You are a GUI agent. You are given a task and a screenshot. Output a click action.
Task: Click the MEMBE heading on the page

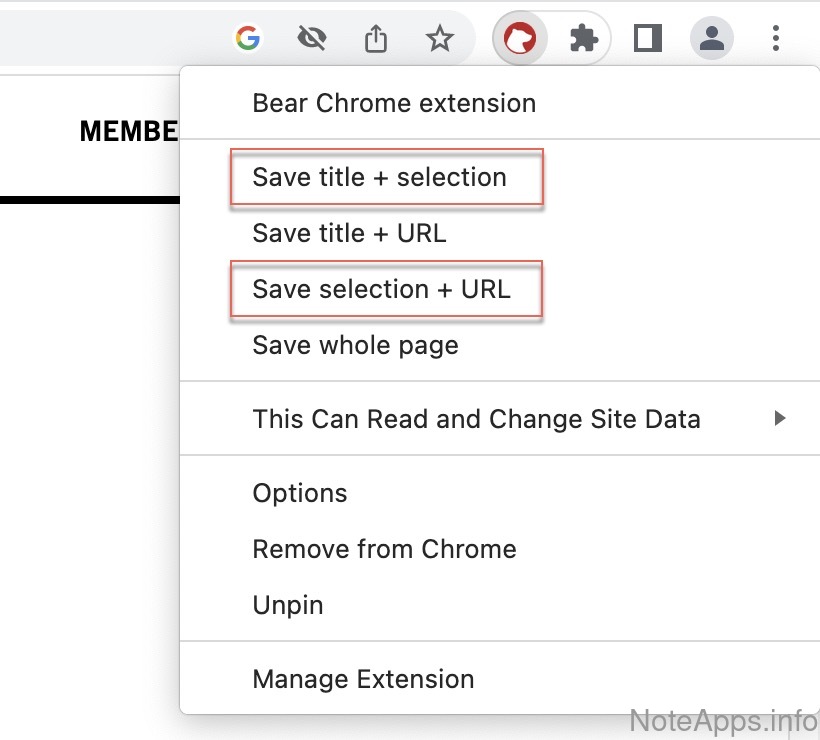129,132
